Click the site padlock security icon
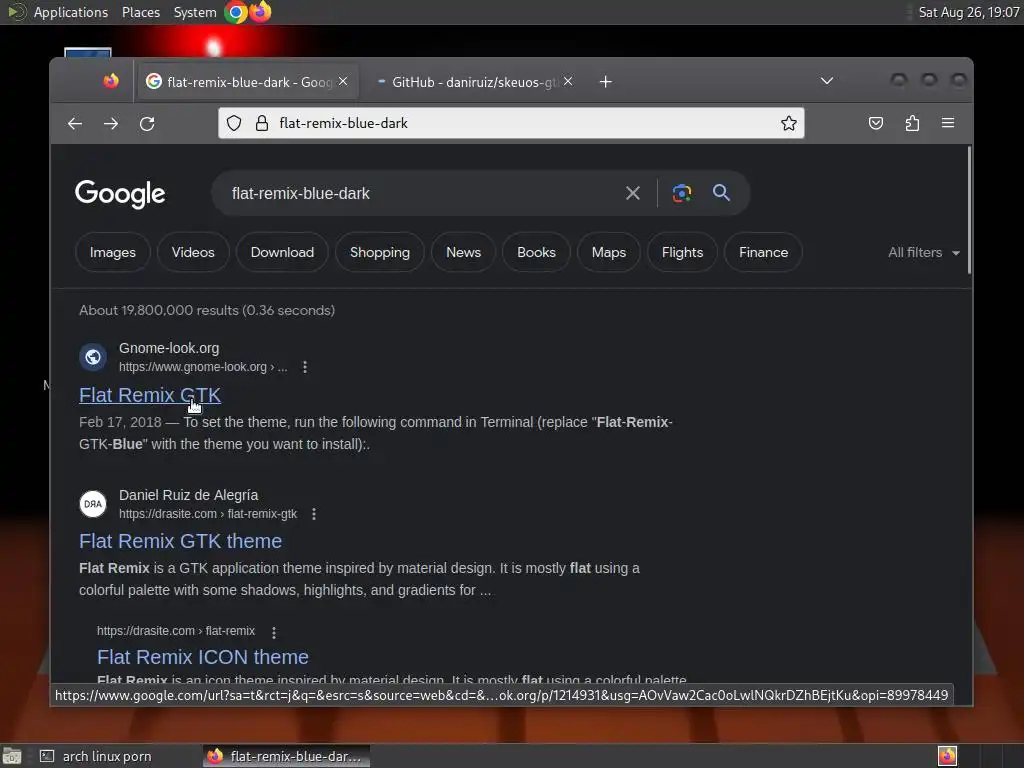 pos(262,123)
